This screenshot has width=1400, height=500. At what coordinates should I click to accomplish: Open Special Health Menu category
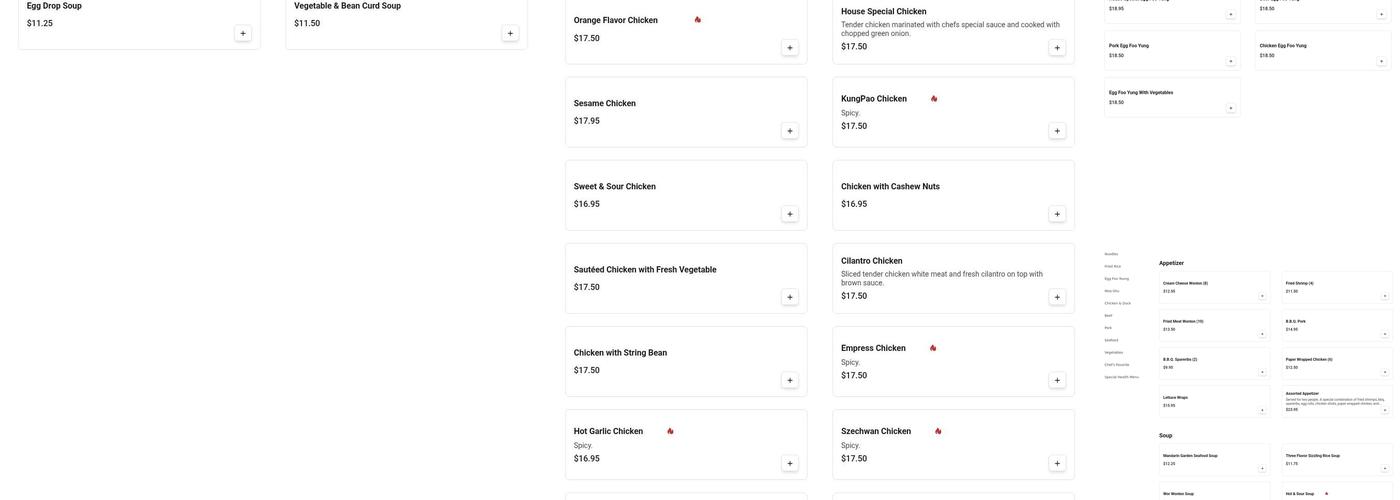click(1122, 377)
